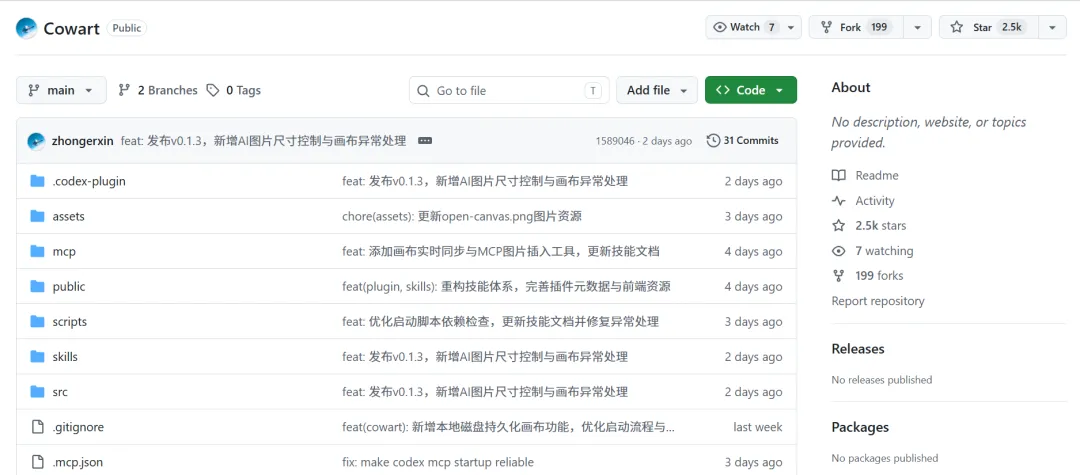Click the branch icon beside main

point(33,90)
